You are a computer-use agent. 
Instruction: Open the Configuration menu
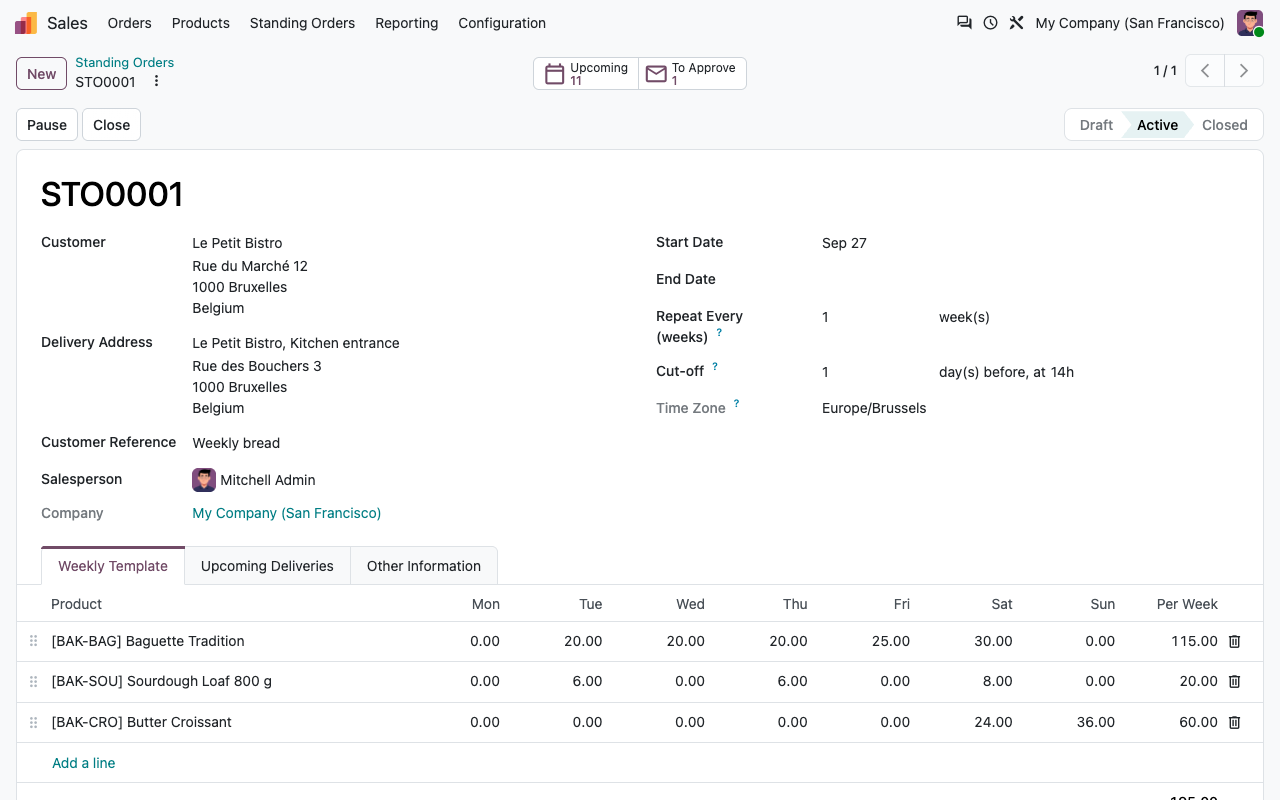[502, 23]
